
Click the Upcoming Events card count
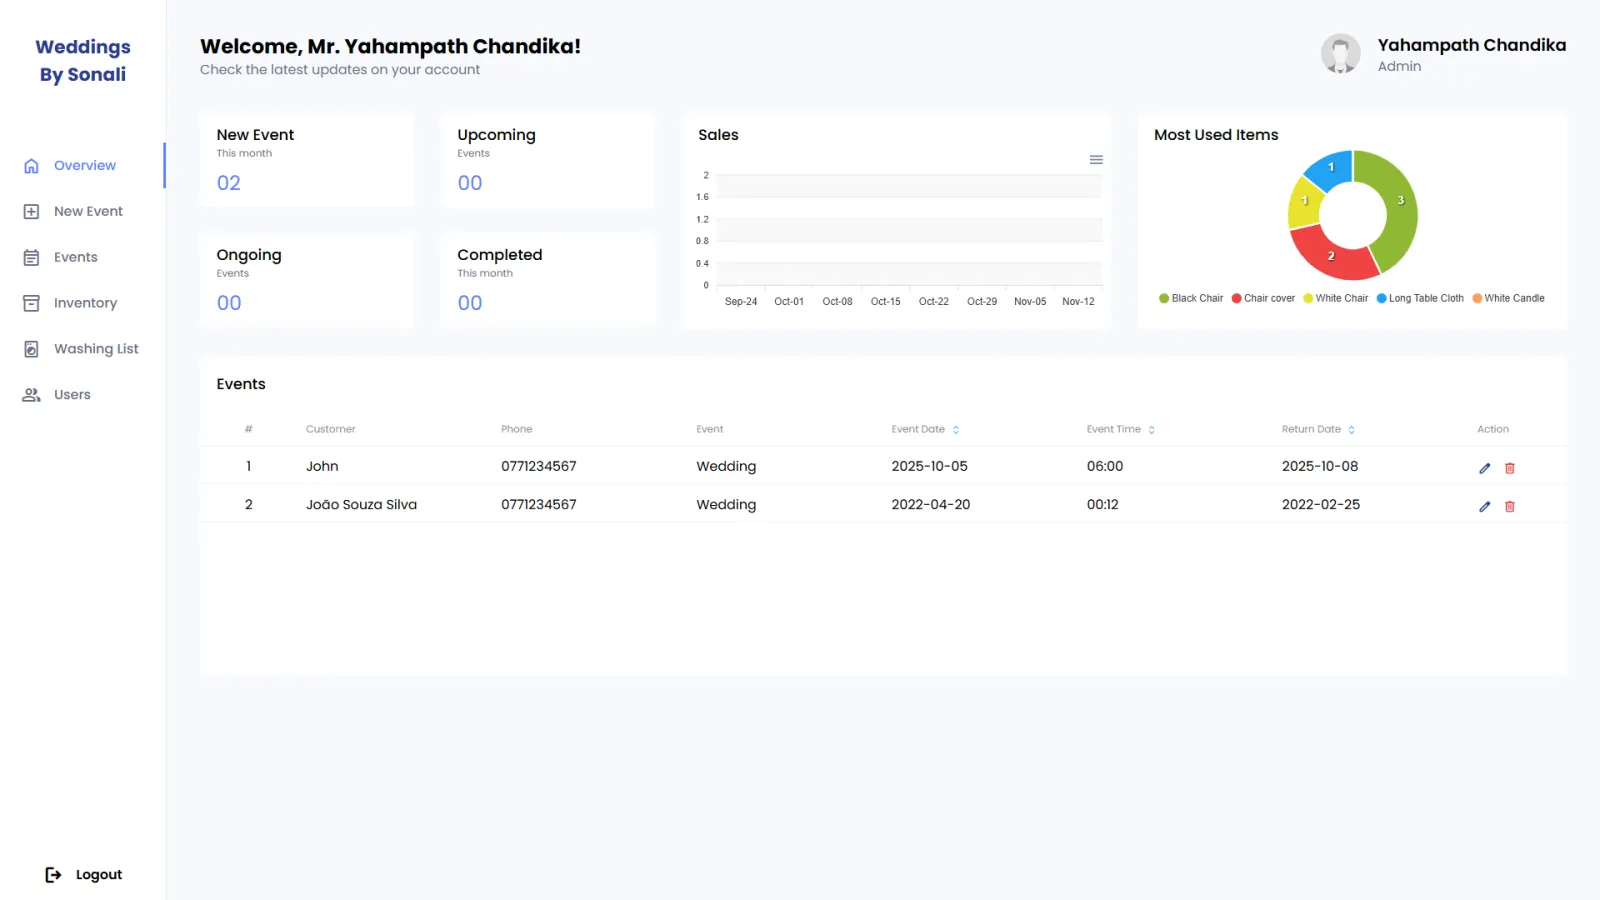point(470,183)
